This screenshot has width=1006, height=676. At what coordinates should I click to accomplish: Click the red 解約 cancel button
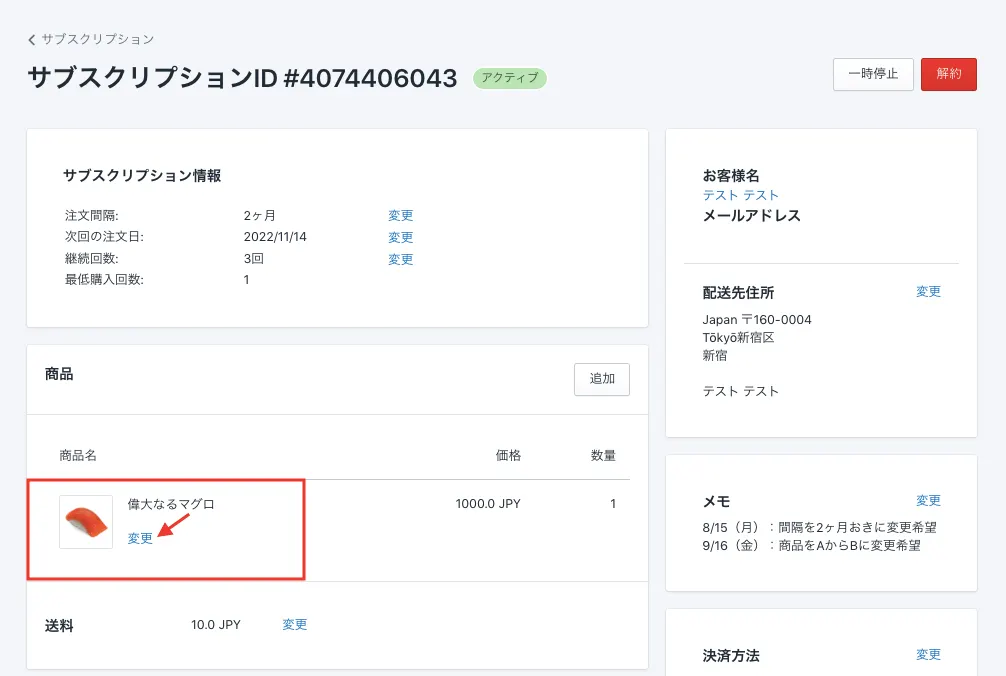tap(948, 74)
